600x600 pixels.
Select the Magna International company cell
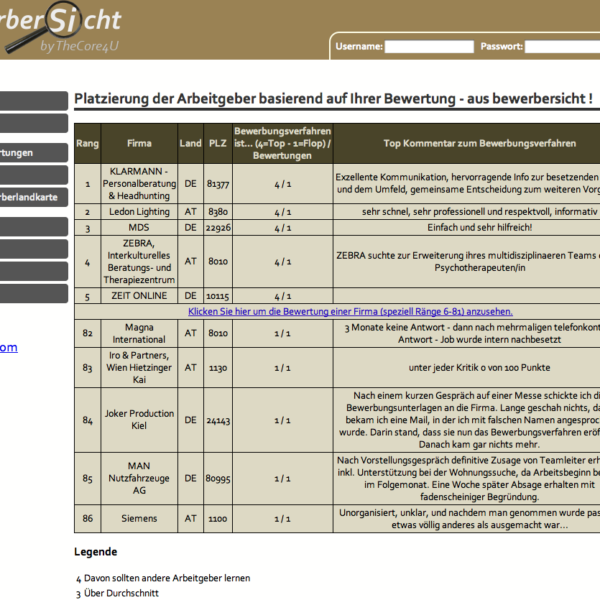point(139,333)
